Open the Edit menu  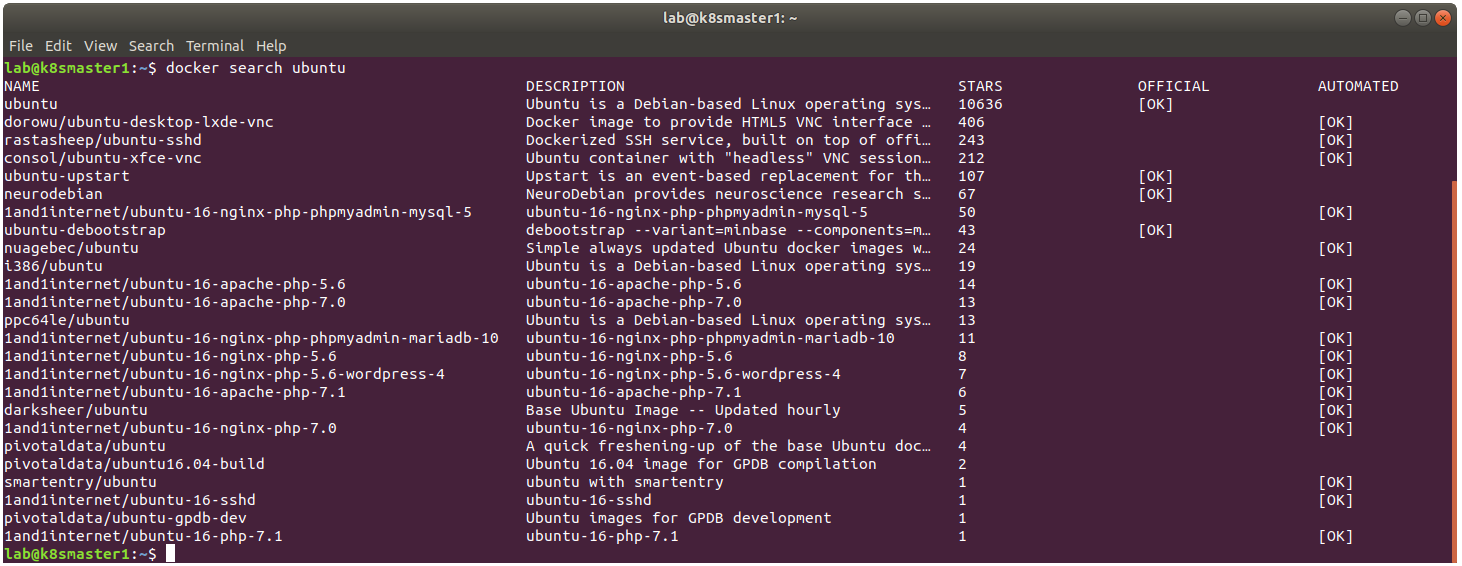pyautogui.click(x=58, y=46)
